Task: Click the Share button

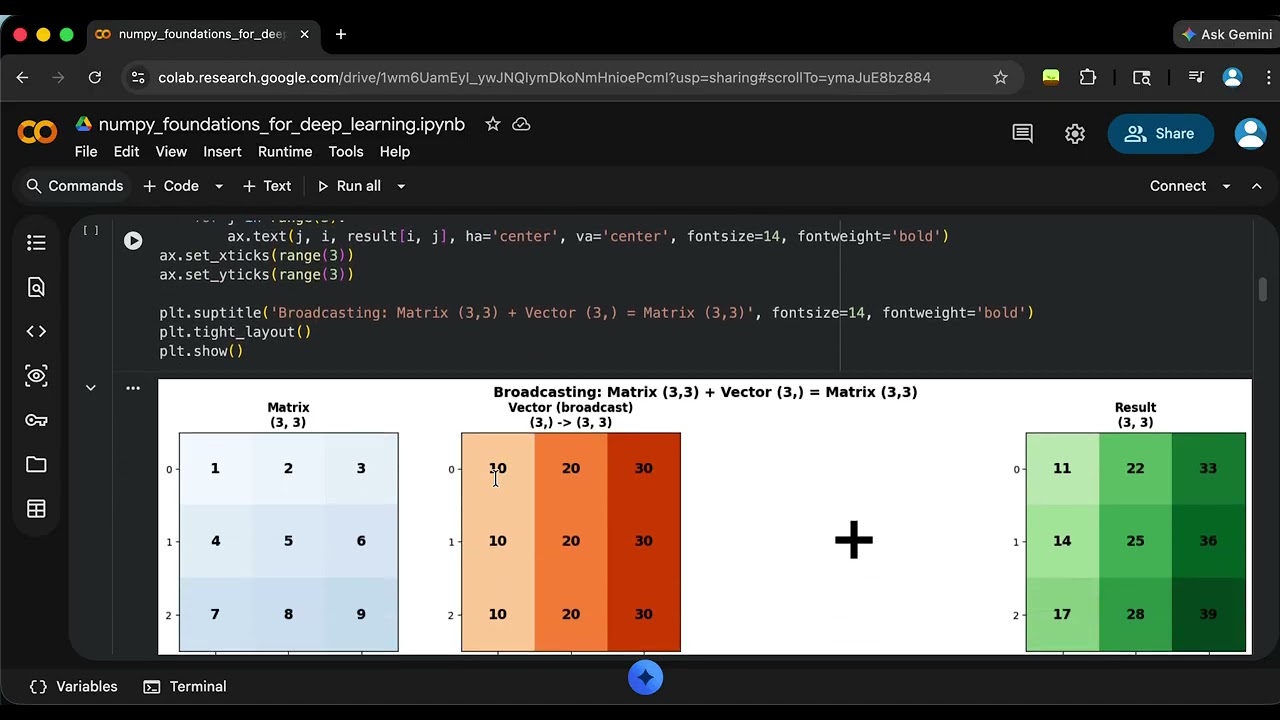Action: coord(1160,134)
